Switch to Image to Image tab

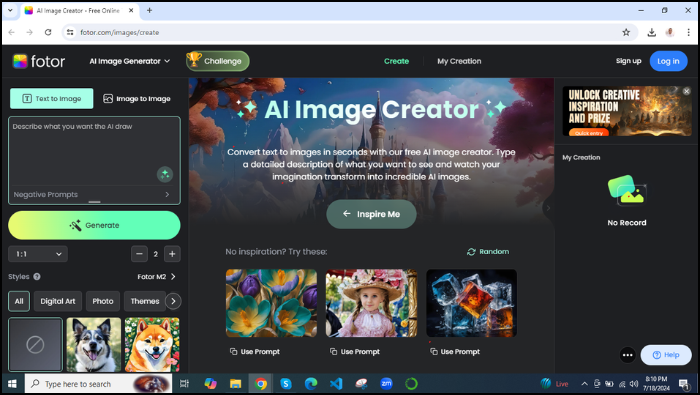137,99
